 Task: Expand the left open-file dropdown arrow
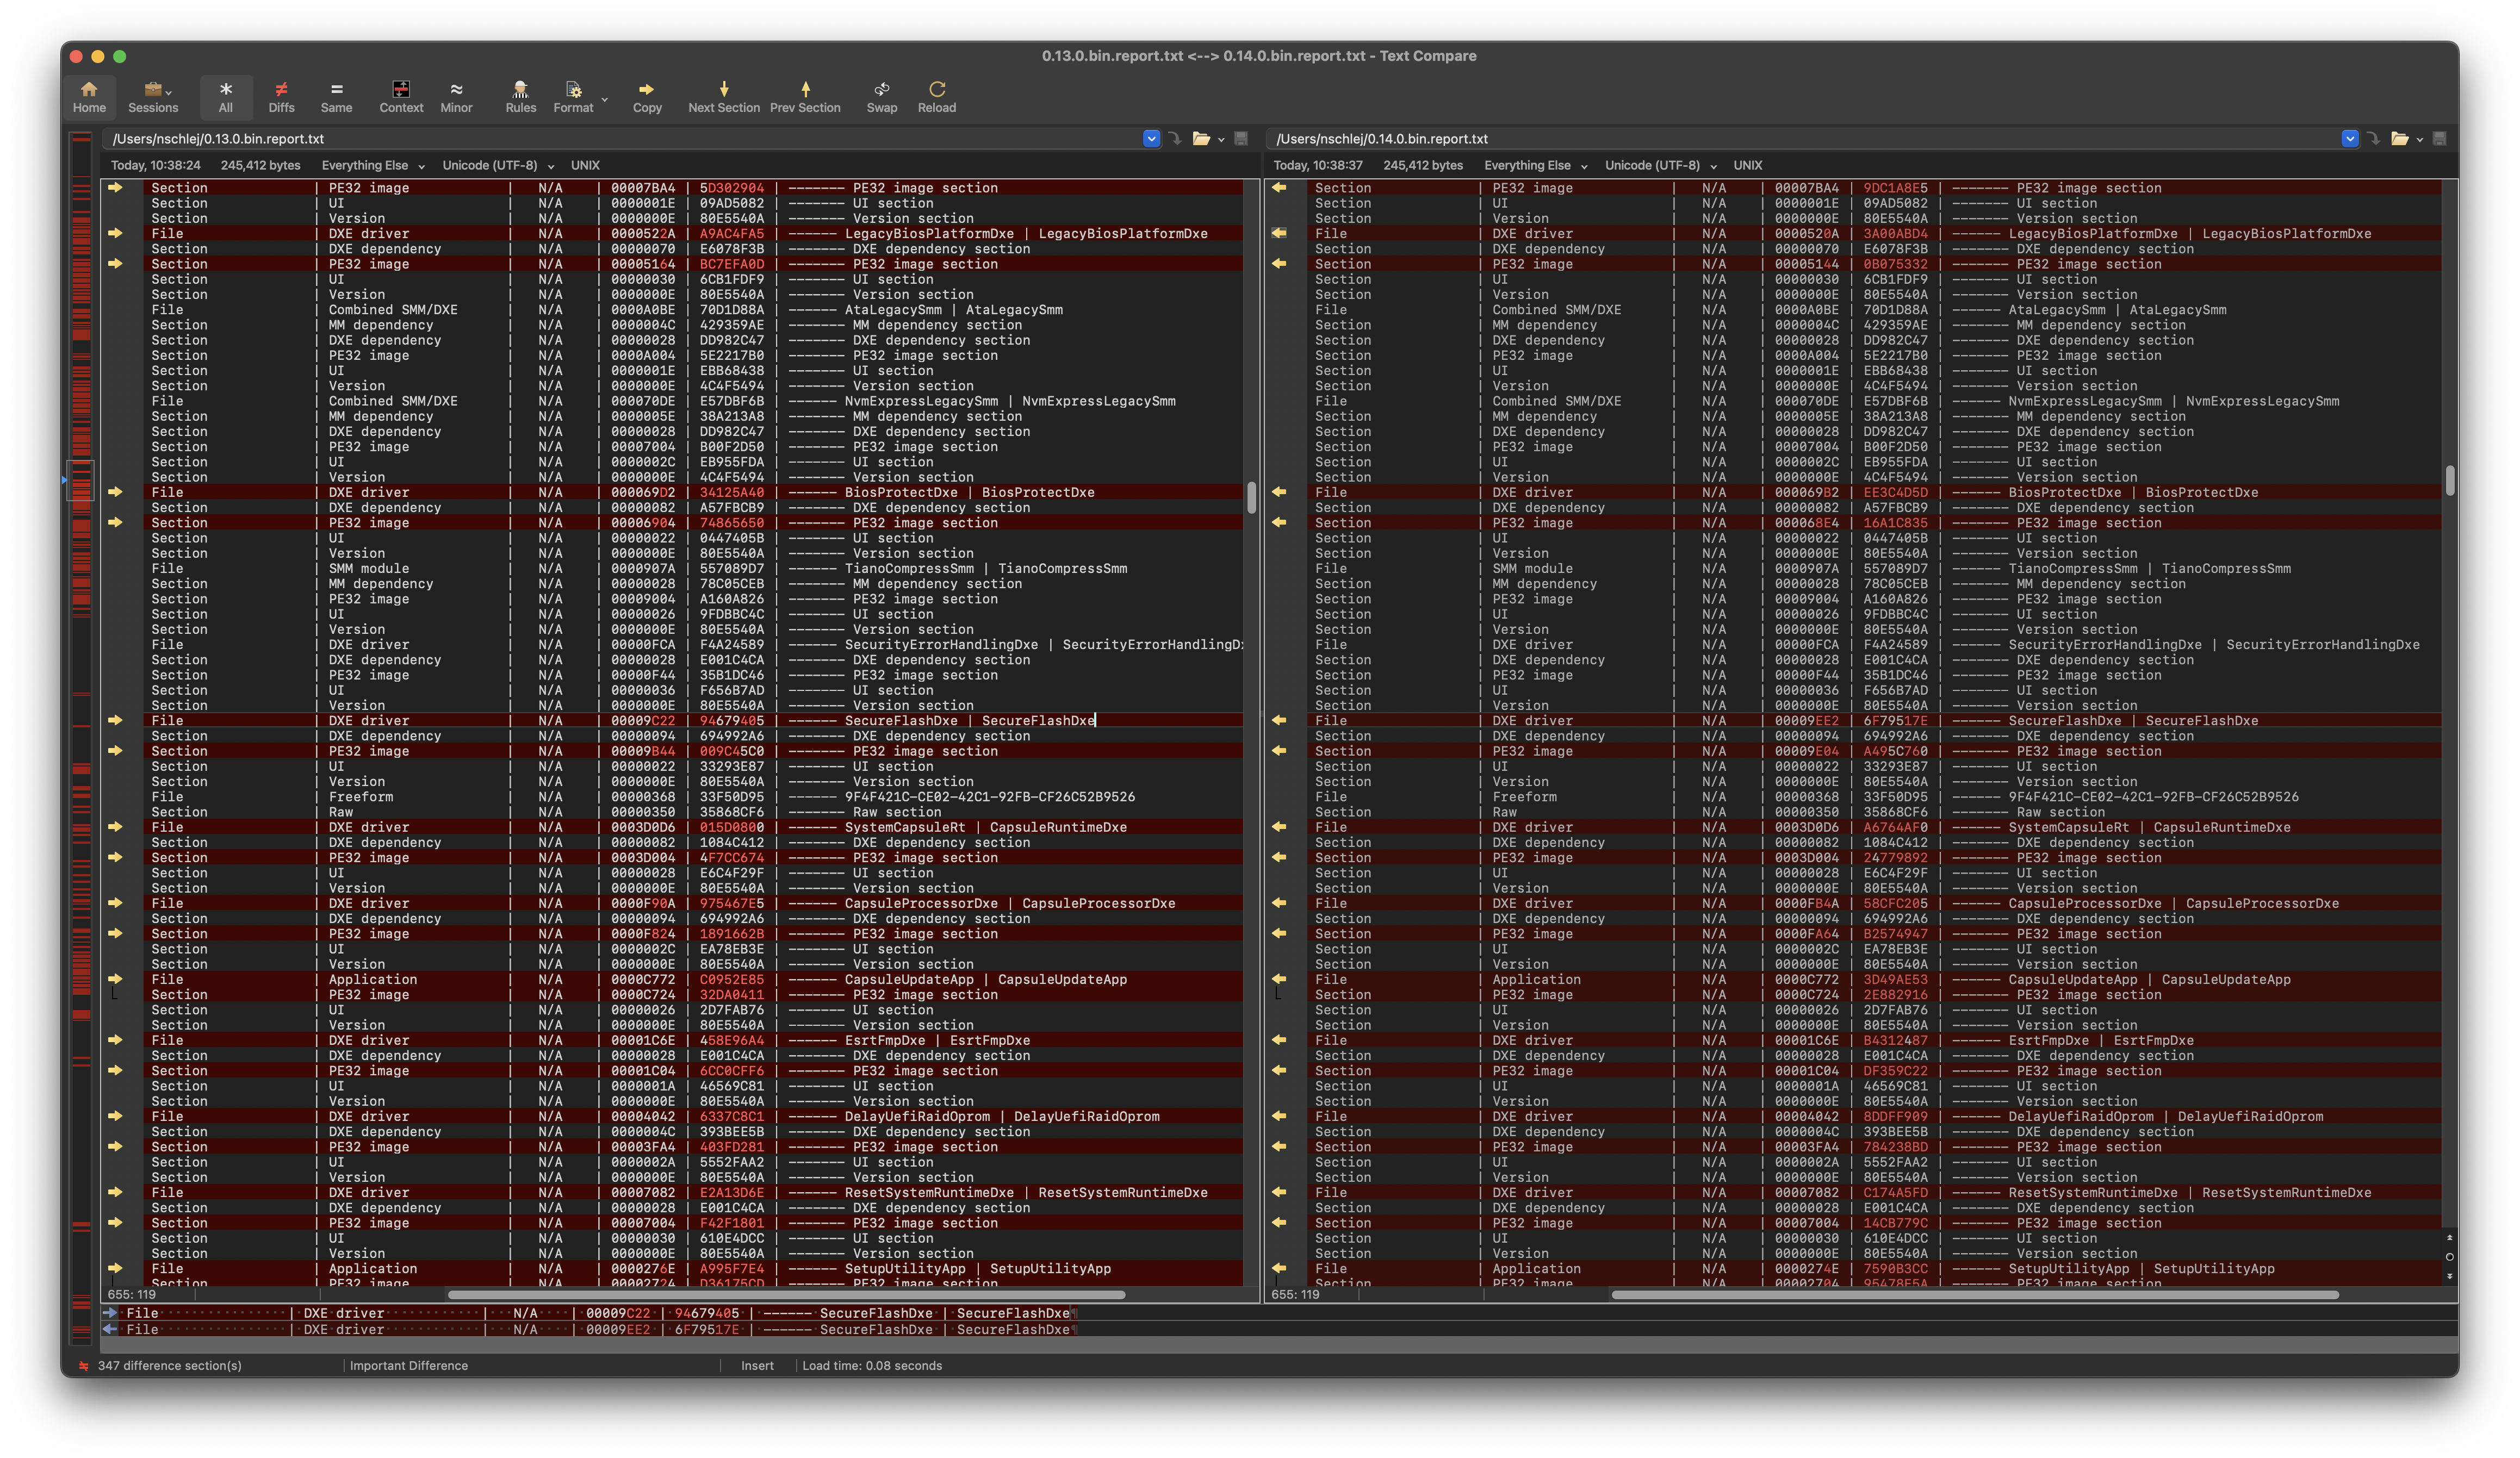coord(1221,140)
